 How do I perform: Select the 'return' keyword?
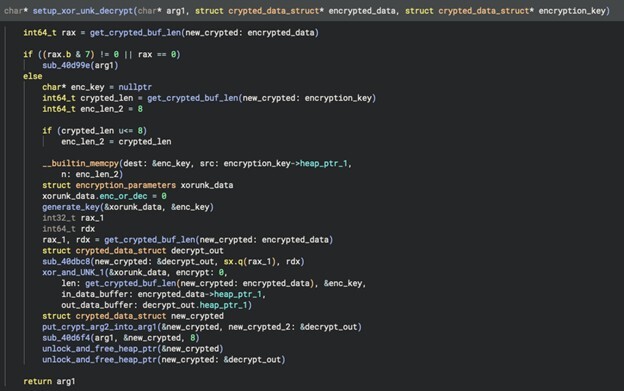(37, 381)
